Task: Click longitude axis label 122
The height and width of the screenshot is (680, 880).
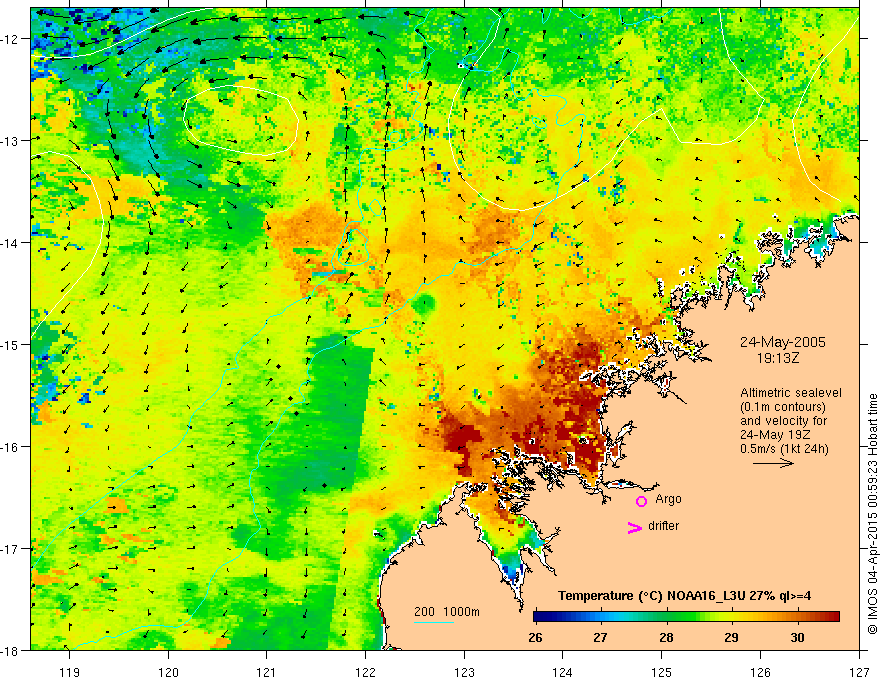Action: click(x=365, y=672)
